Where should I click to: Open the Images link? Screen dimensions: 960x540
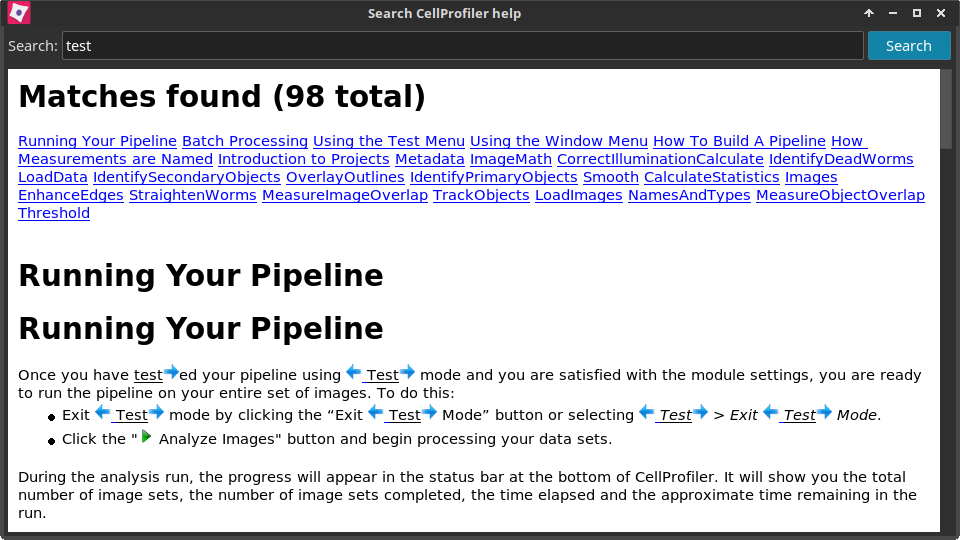(x=811, y=177)
